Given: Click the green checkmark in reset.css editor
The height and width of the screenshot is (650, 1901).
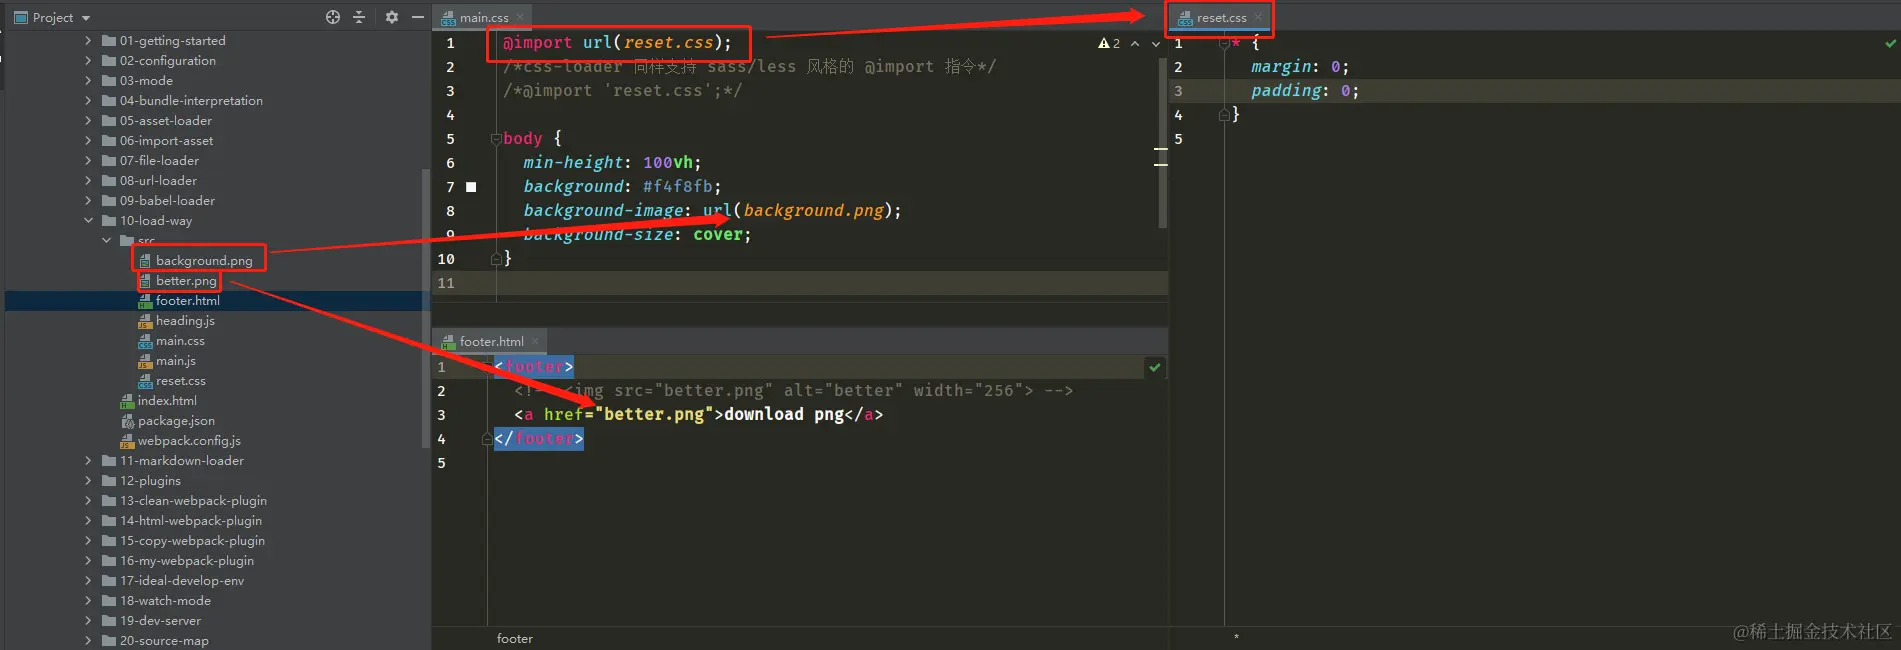Looking at the screenshot, I should [1890, 43].
